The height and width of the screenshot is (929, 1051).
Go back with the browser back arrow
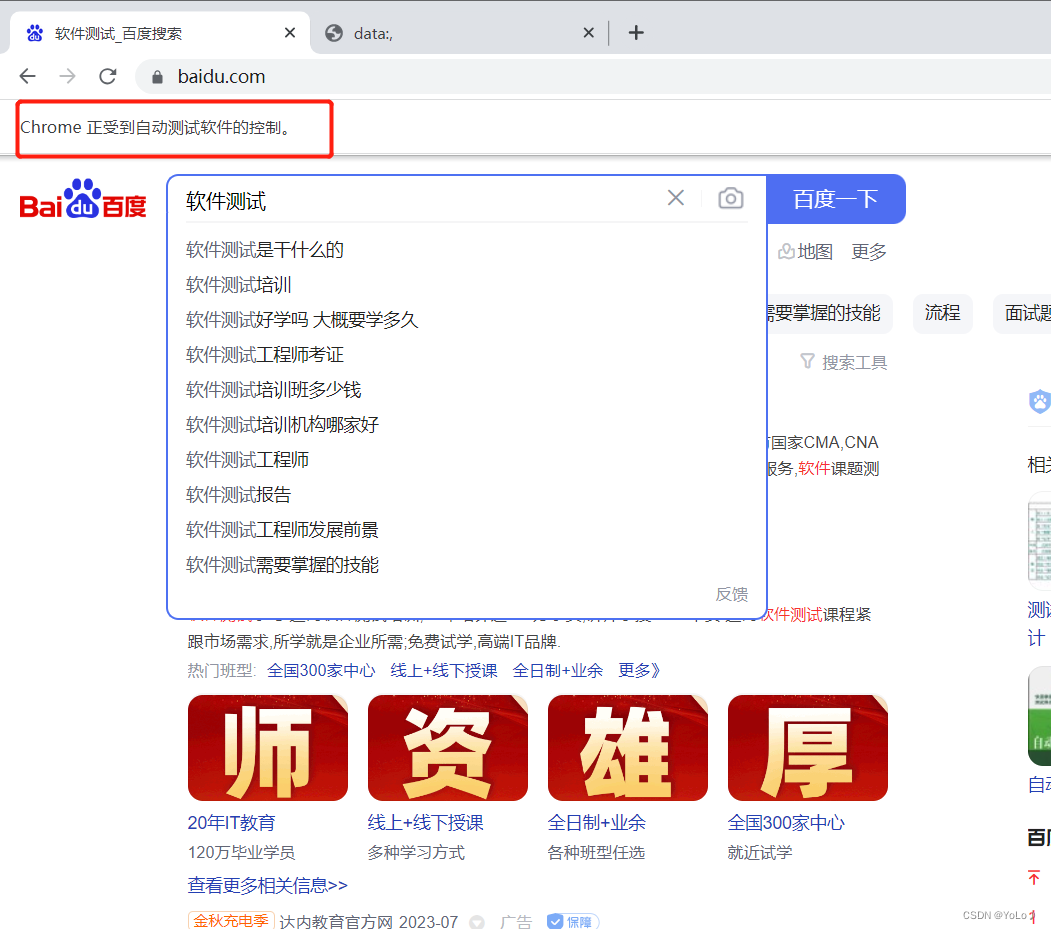27,76
